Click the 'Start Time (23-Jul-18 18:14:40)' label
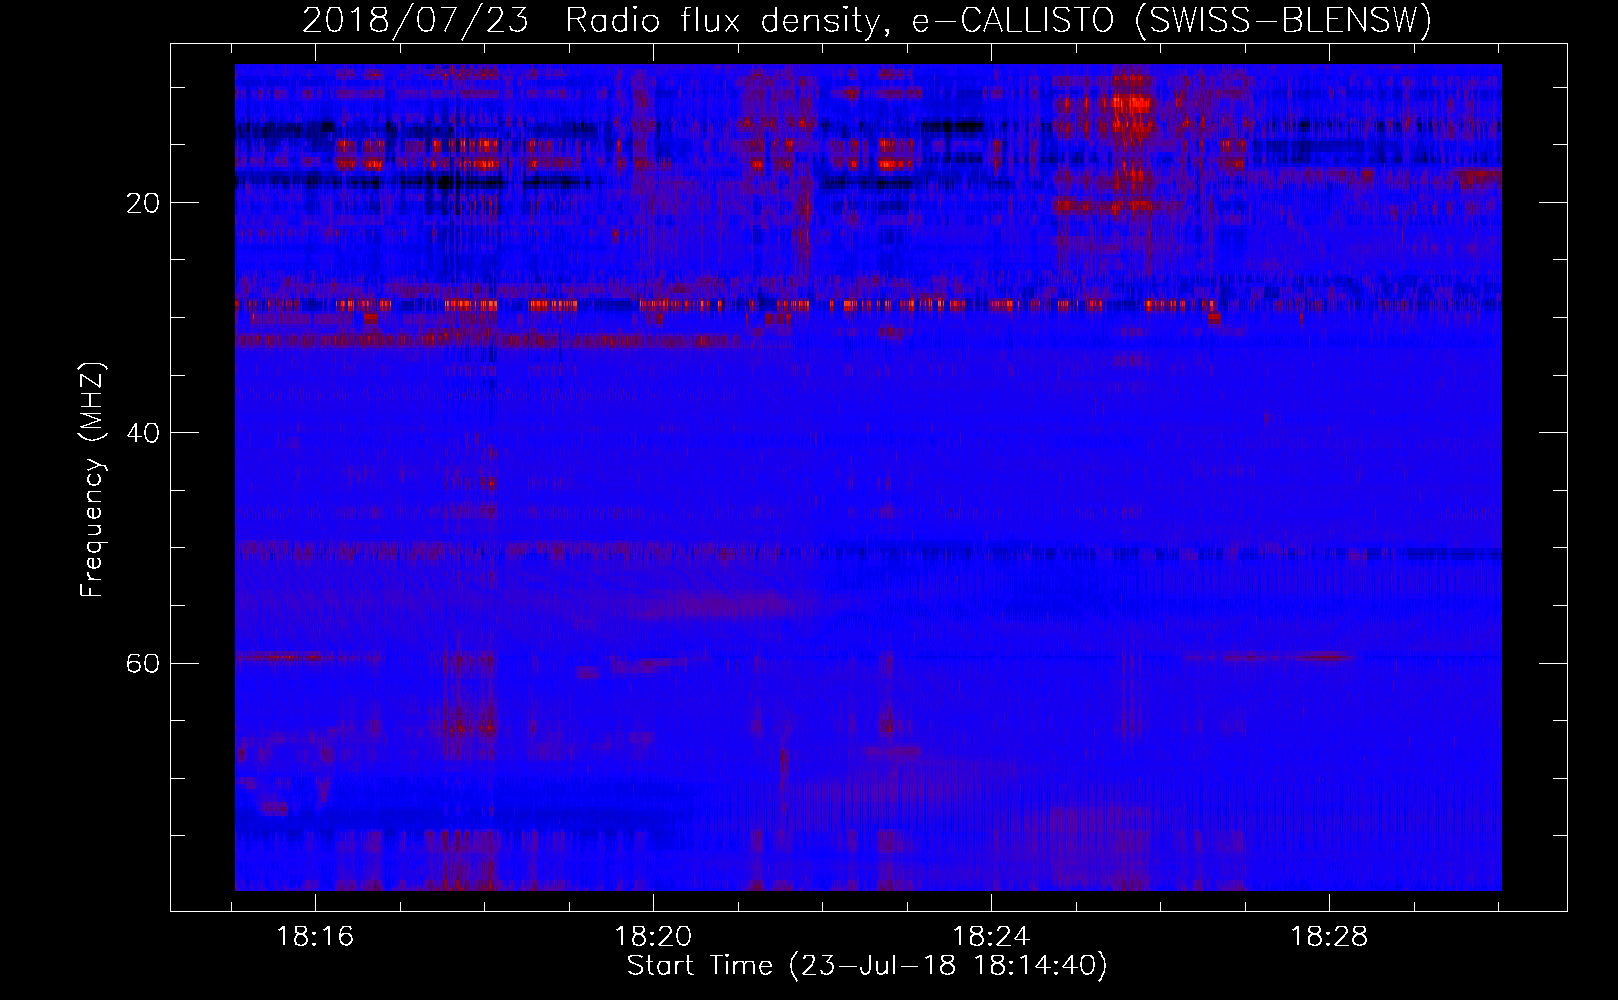The height and width of the screenshot is (1000, 1618). (867, 966)
